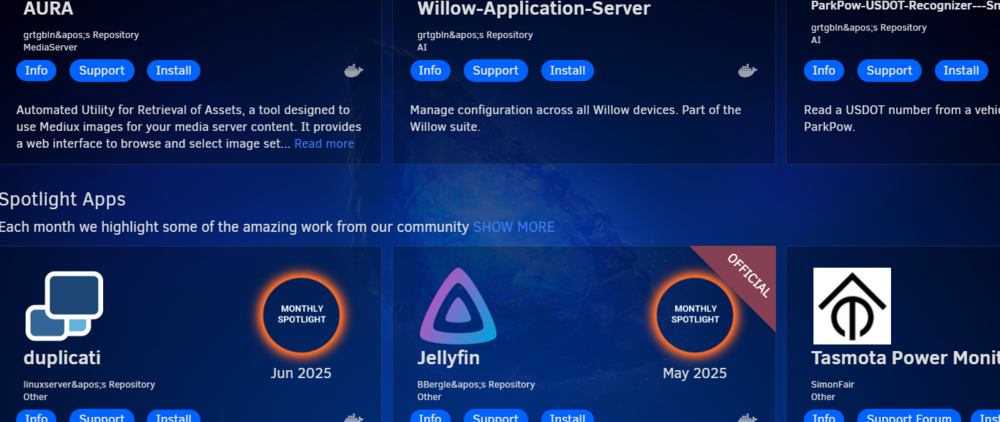Open Support for AURA
The image size is (1000, 422).
point(102,71)
